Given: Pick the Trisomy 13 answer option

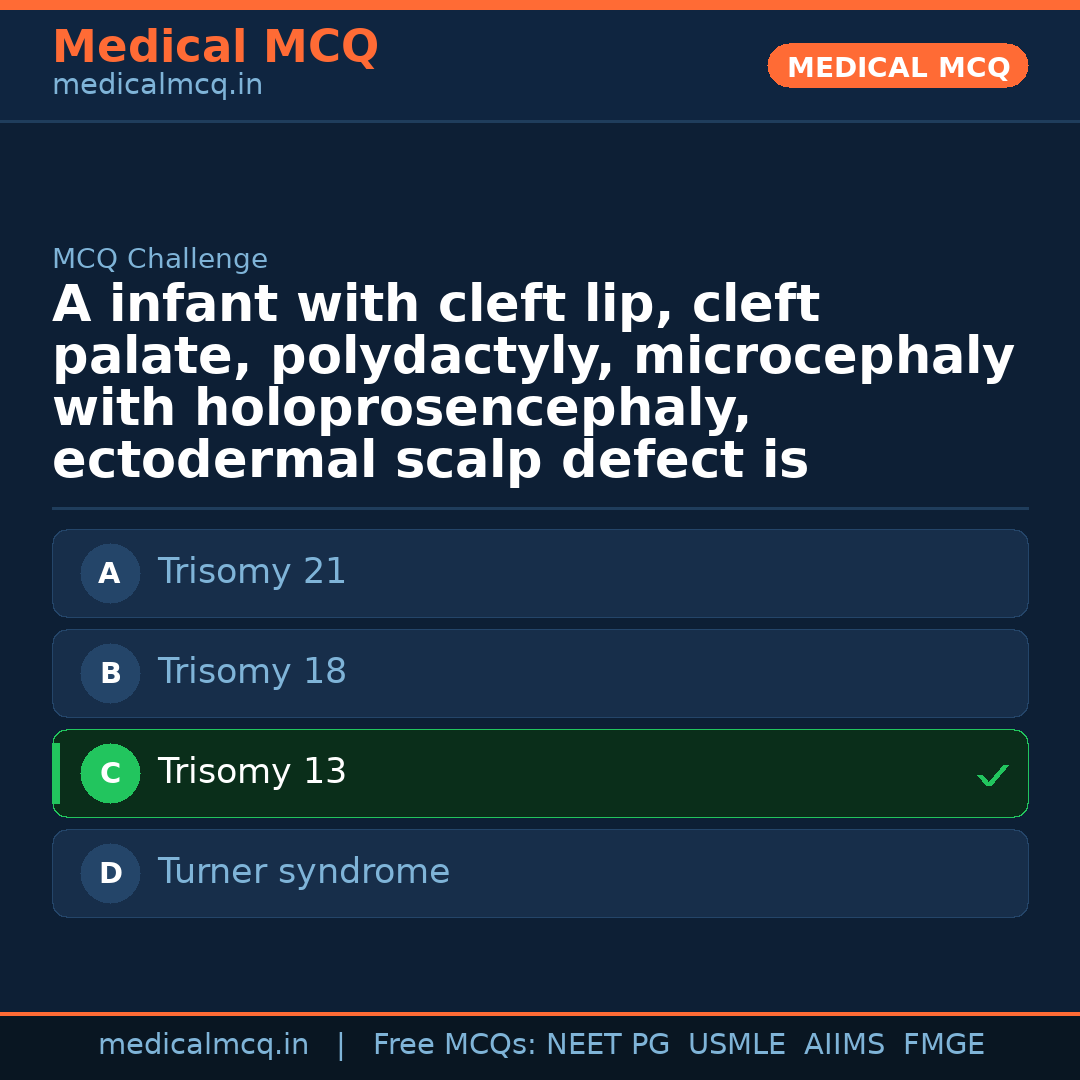Looking at the screenshot, I should [540, 773].
